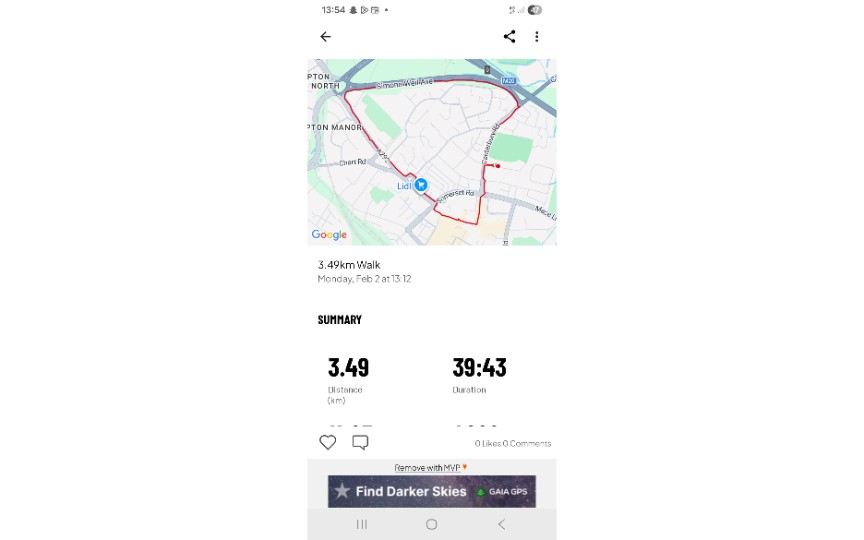The height and width of the screenshot is (540, 864).
Task: Tap the Lidl shopping cart marker
Action: [422, 185]
